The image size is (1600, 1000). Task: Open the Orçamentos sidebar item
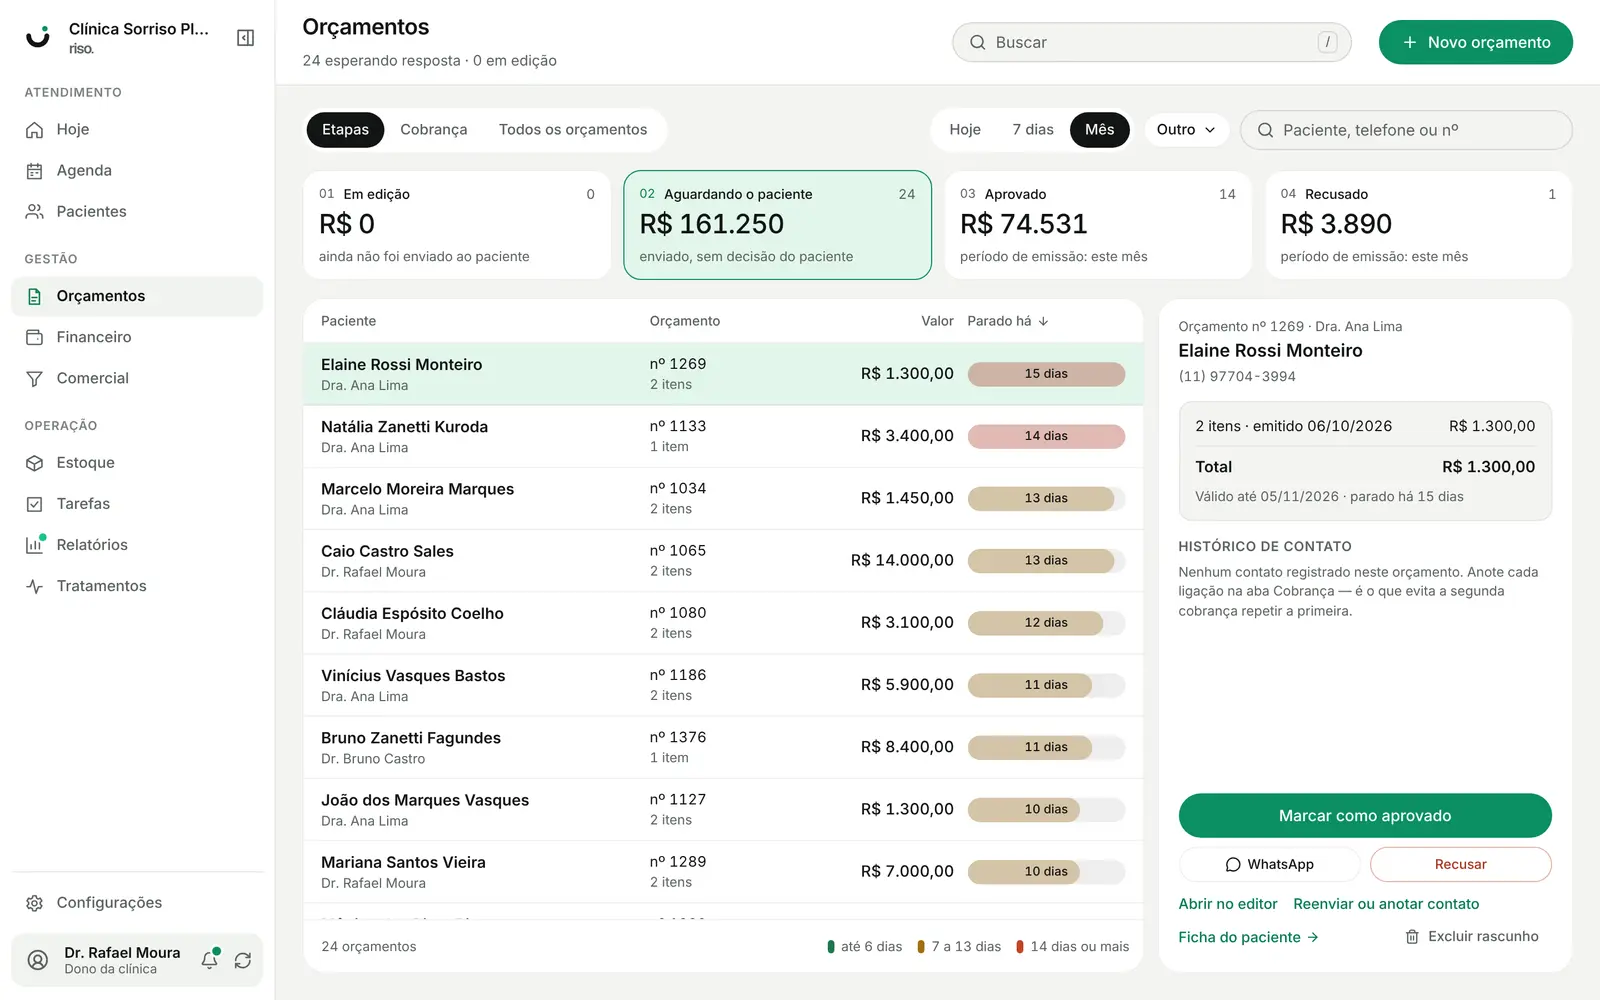tap(137, 296)
